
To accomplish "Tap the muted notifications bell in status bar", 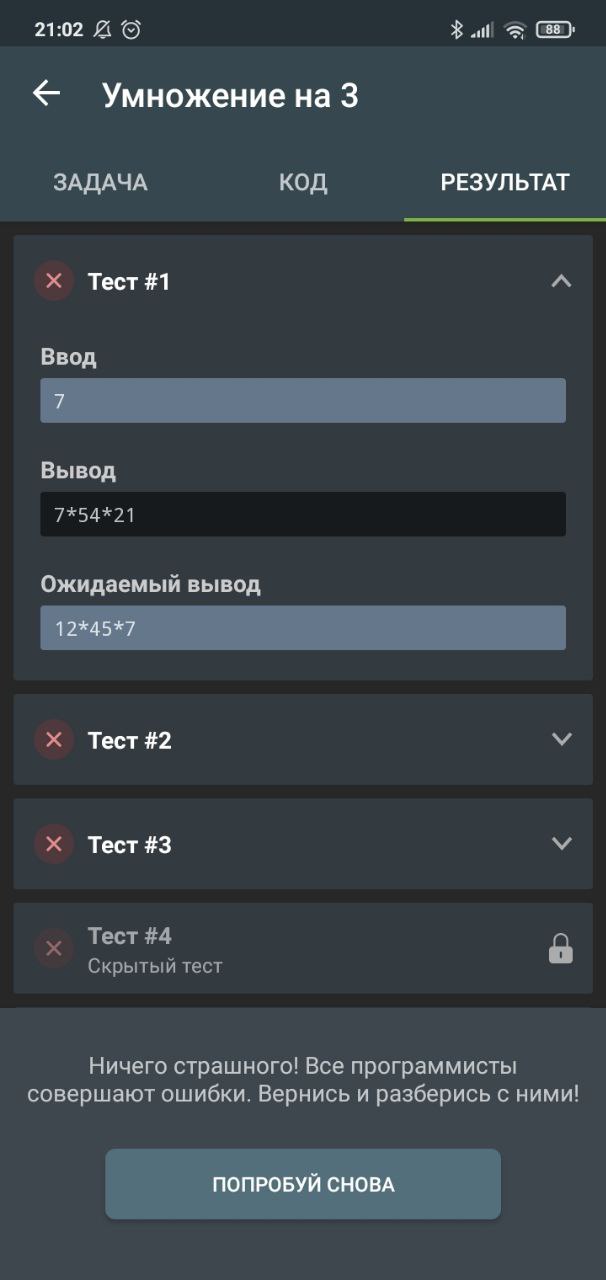I will click(102, 29).
